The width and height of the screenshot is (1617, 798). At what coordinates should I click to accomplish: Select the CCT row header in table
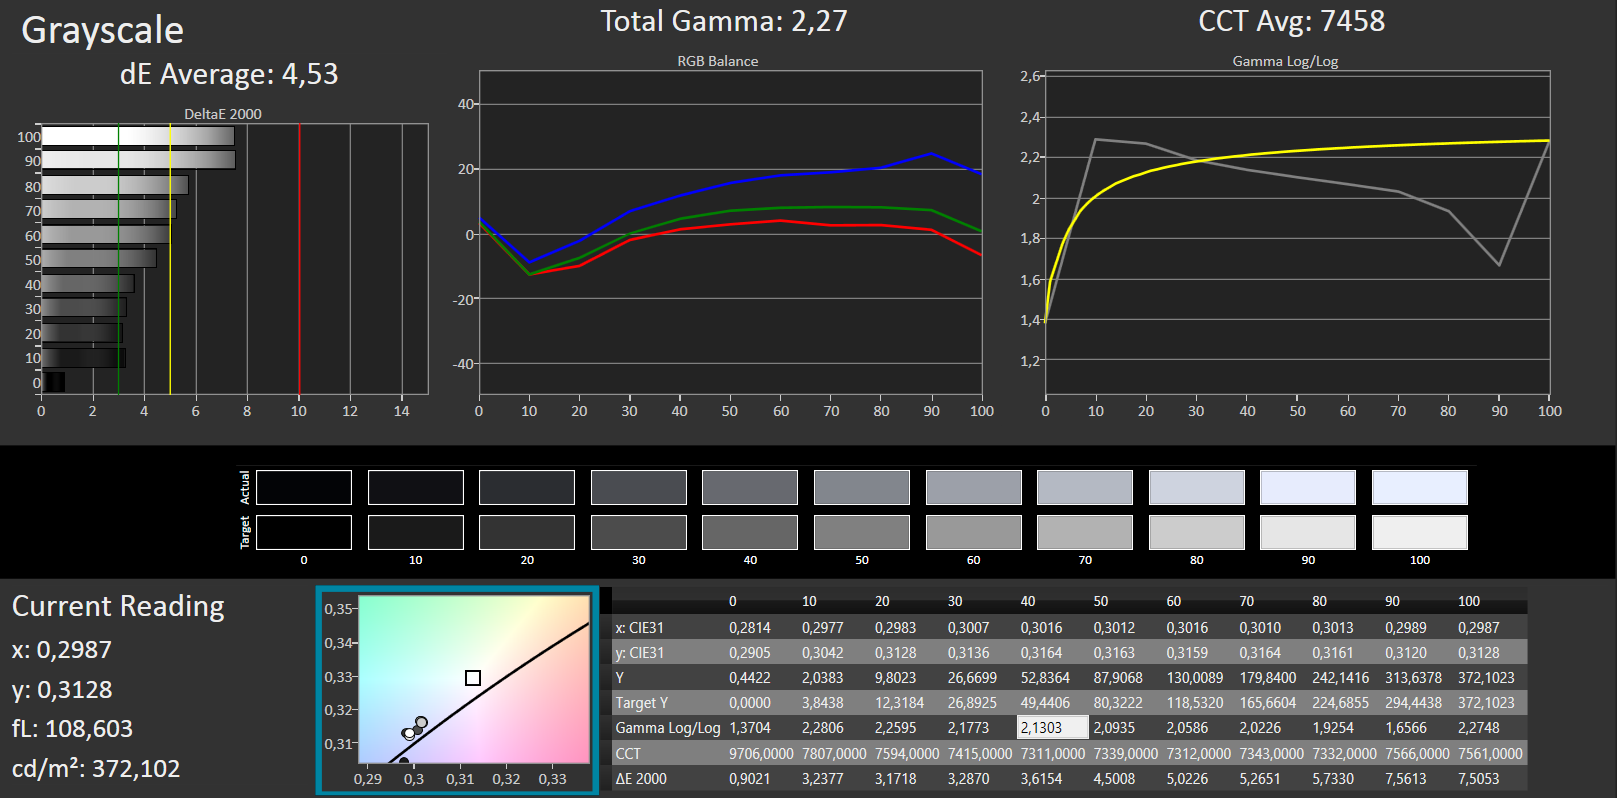click(x=628, y=753)
